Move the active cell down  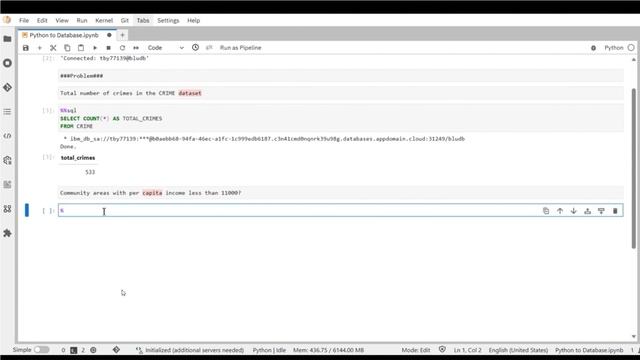click(x=573, y=211)
